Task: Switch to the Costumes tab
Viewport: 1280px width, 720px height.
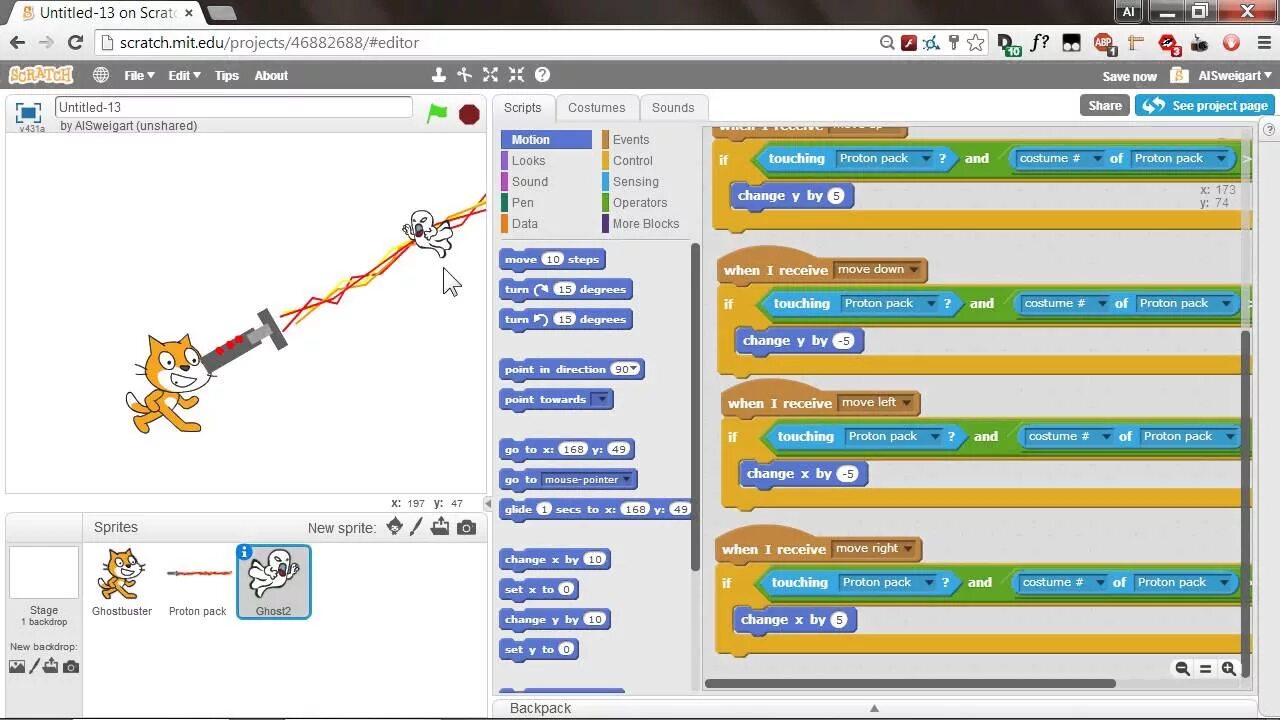Action: (596, 108)
